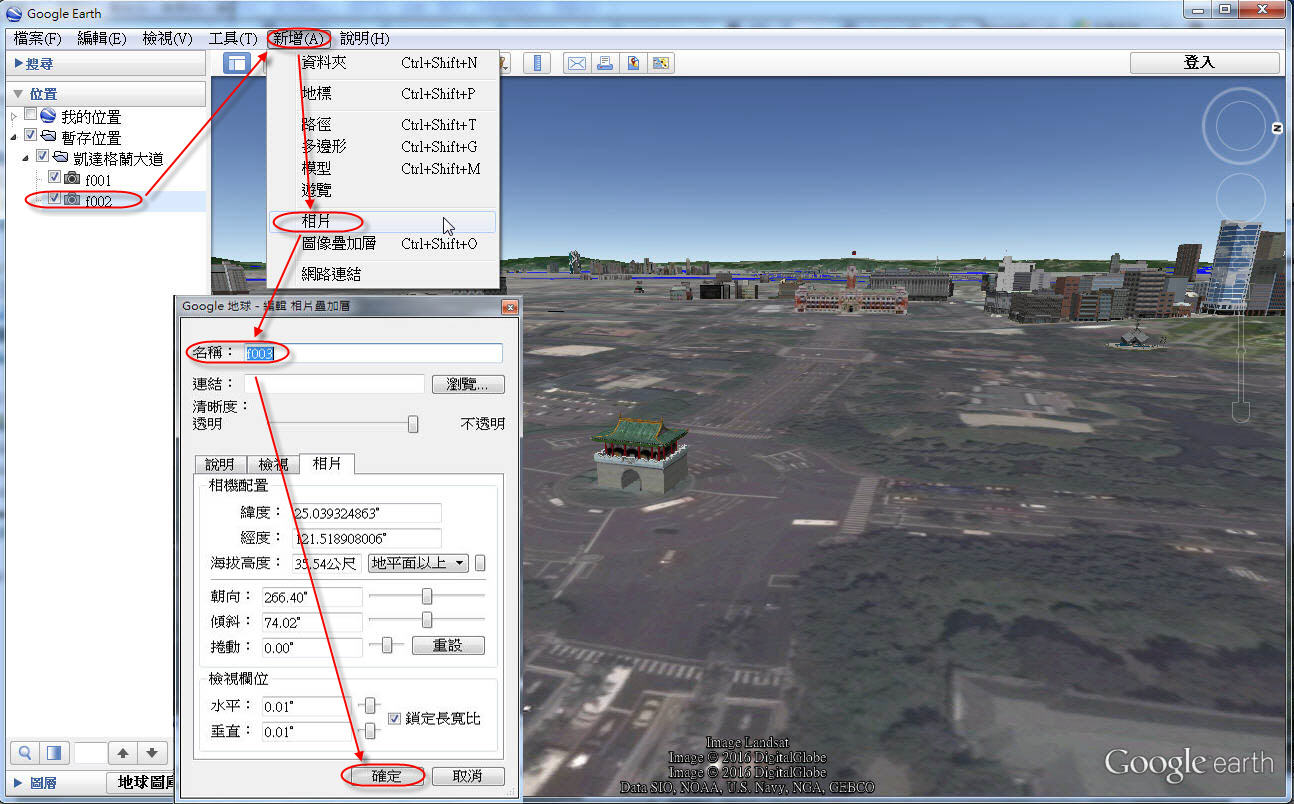Screen dimensions: 1294x804
Task: Adjust the 傾斜 tilt slider
Action: [x=427, y=620]
